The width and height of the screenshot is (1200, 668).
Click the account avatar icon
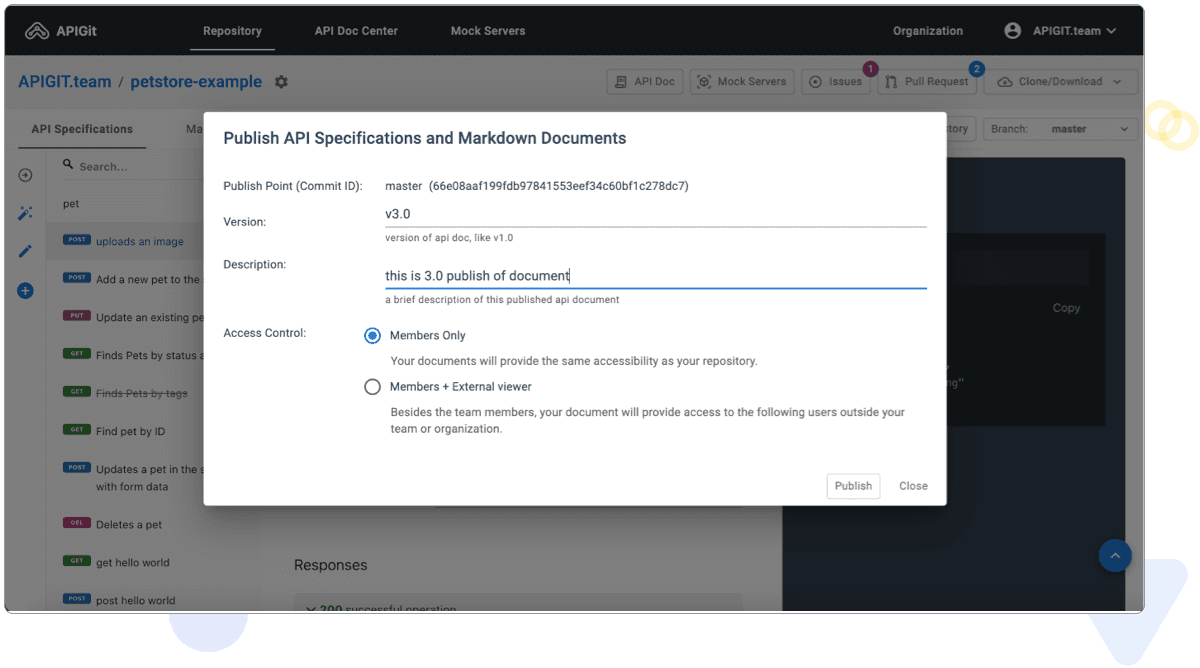click(1013, 31)
